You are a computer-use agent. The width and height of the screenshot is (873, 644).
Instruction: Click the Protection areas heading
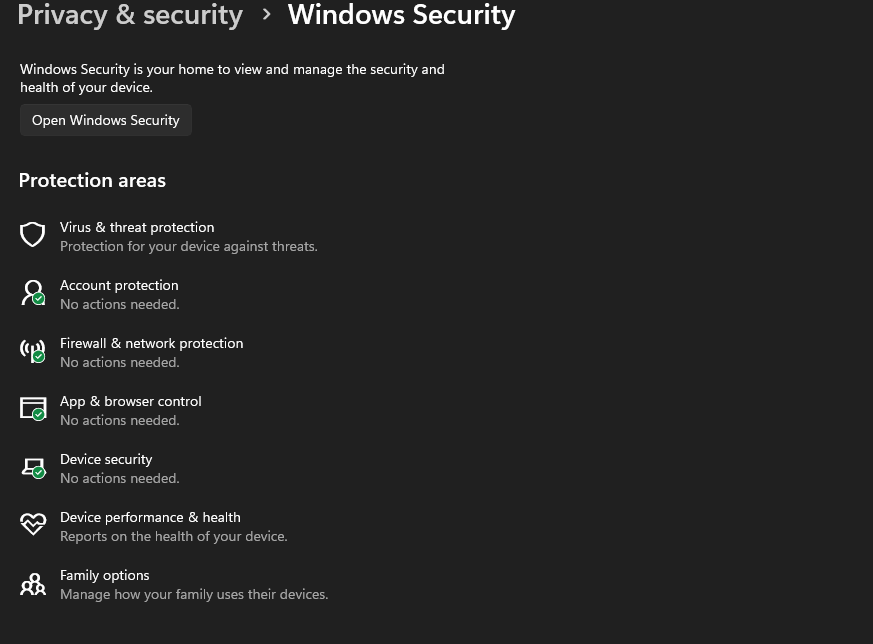pyautogui.click(x=92, y=181)
